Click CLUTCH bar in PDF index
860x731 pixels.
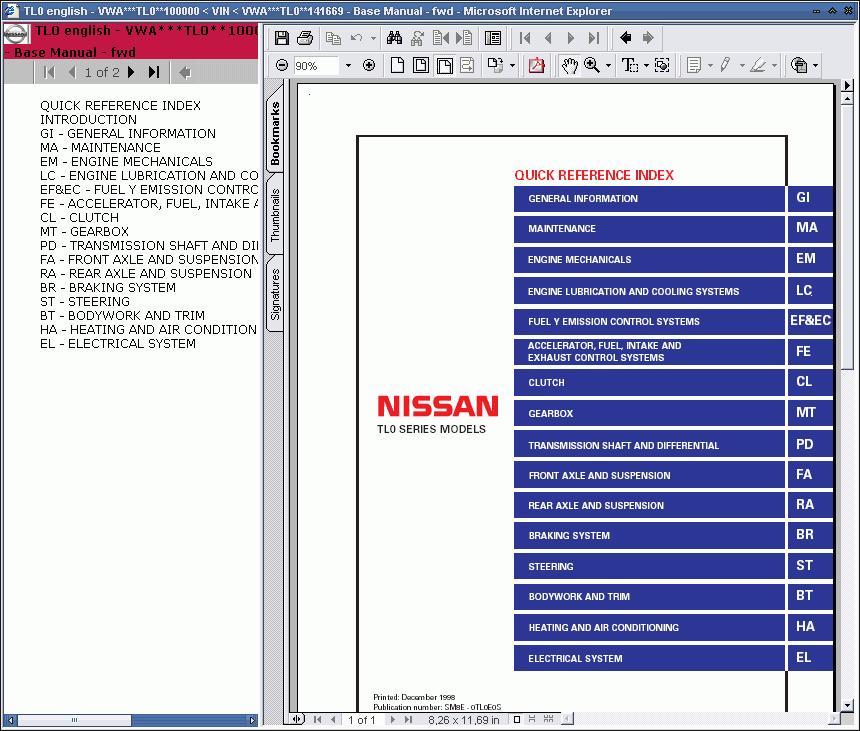click(x=649, y=382)
